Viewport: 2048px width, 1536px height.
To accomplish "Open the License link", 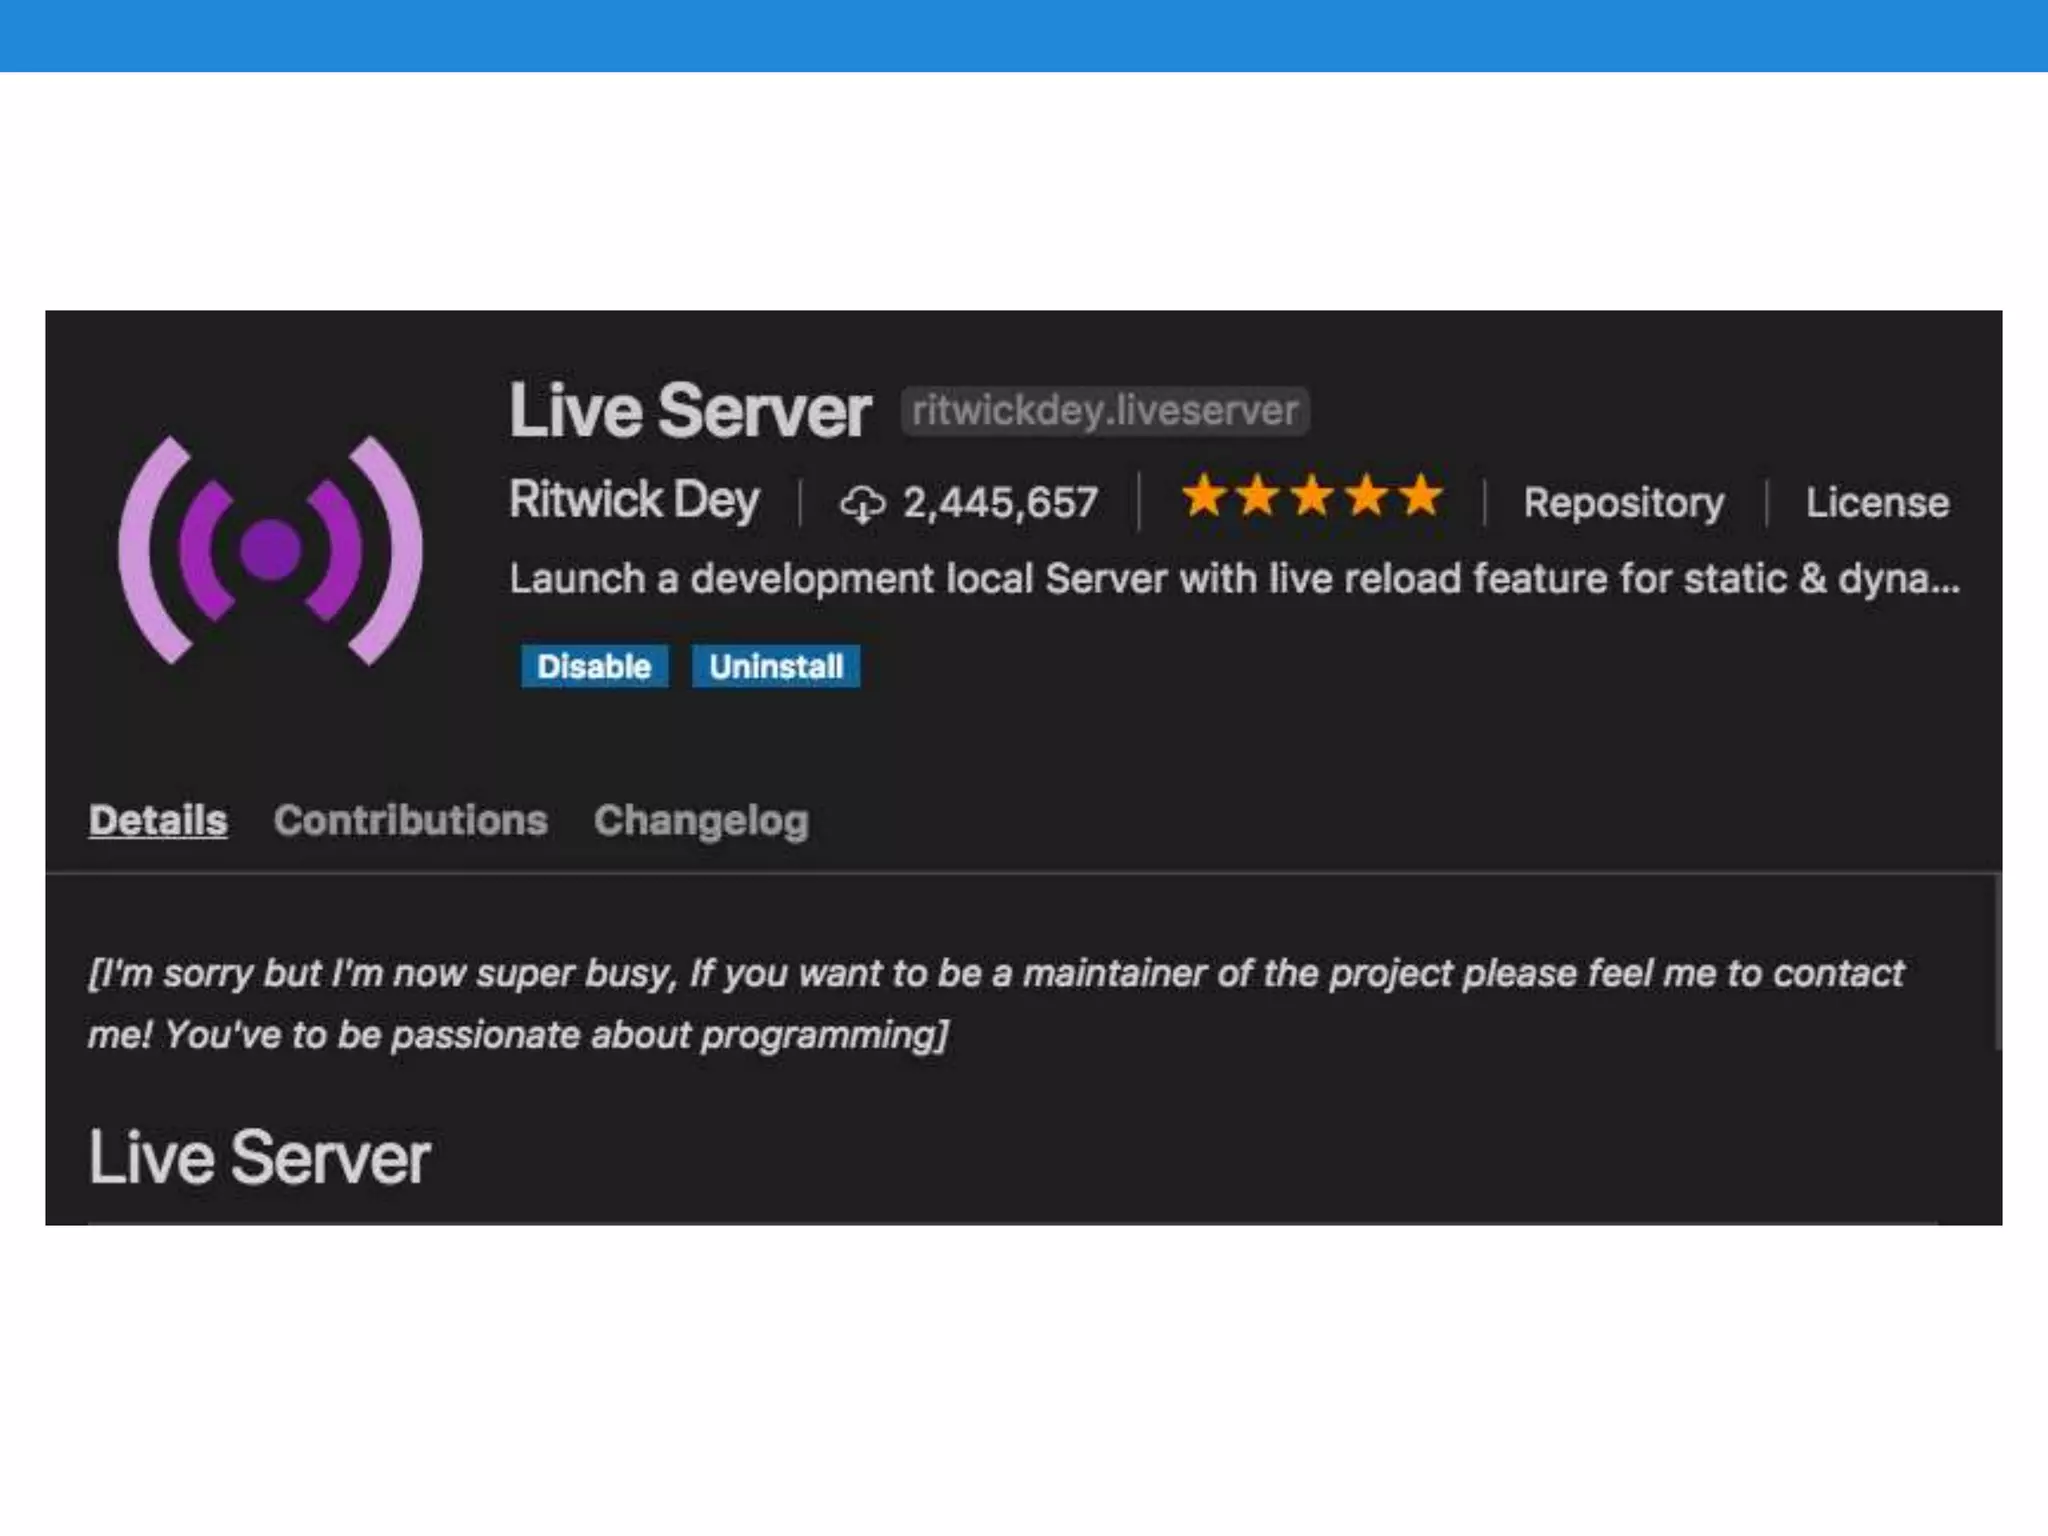I will (x=1876, y=503).
